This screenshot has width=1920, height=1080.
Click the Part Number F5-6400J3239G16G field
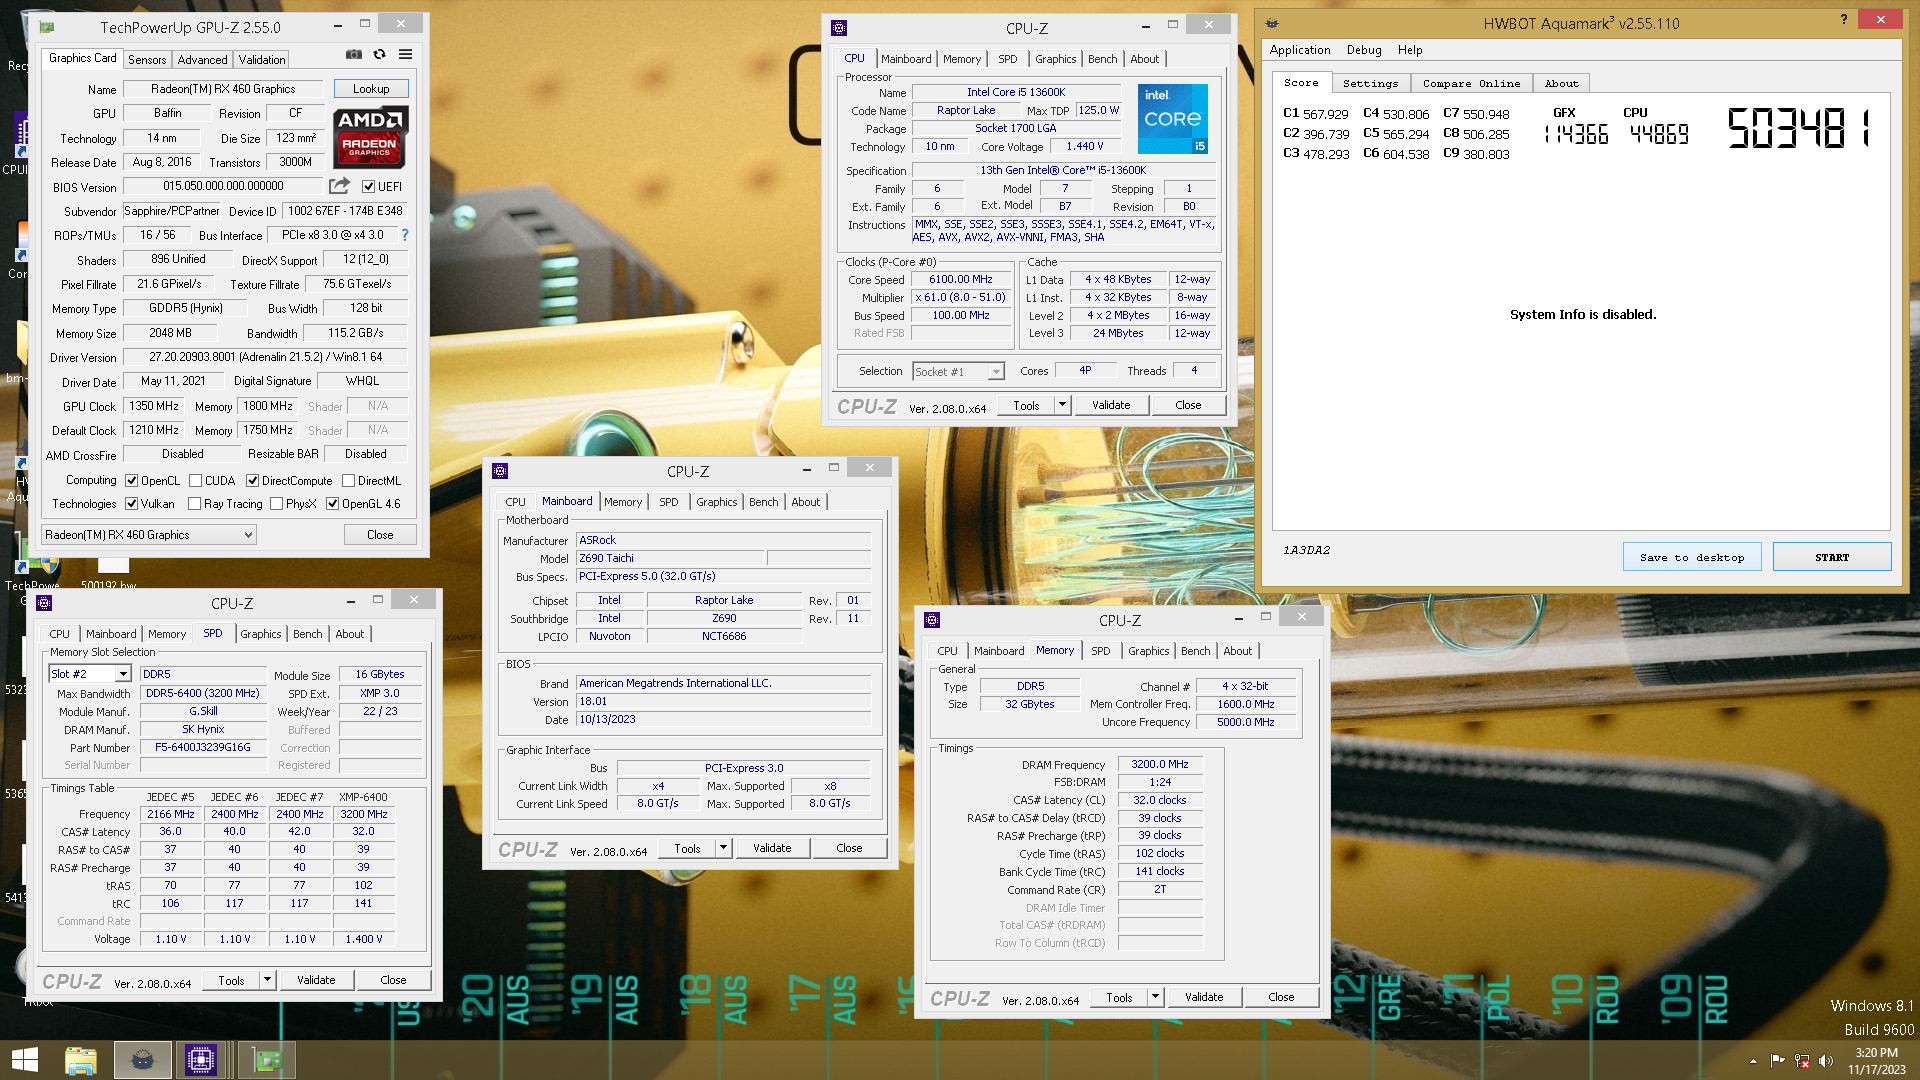pos(203,747)
